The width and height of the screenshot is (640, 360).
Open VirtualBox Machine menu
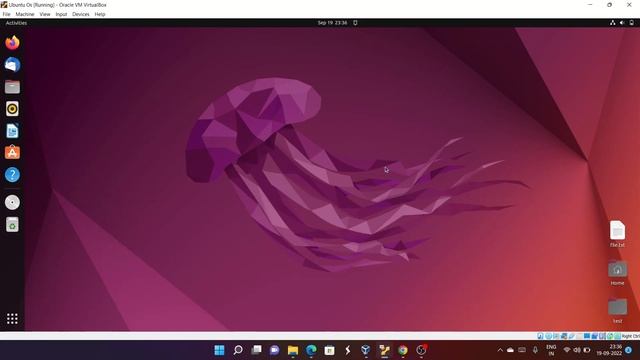(25, 14)
